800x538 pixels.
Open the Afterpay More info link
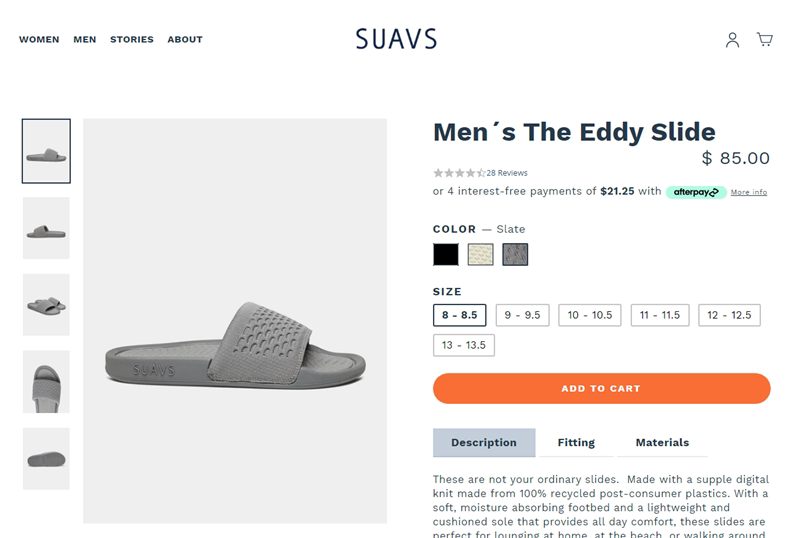(x=748, y=192)
